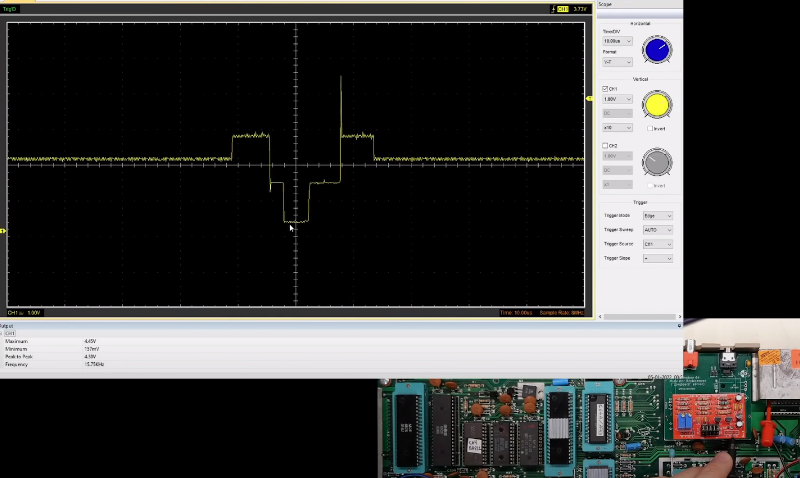Enable the CH2 channel checkbox

(605, 146)
